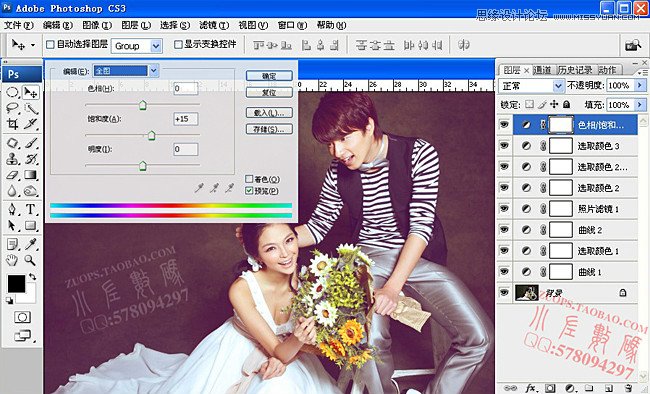
Task: Toggle Quick Mask mode
Action: click(x=22, y=318)
